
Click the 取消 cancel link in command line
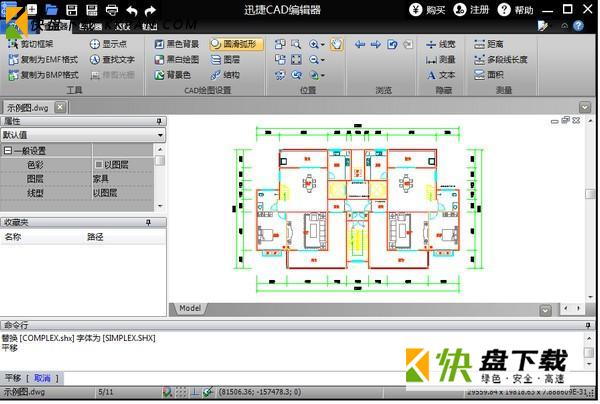coord(42,378)
